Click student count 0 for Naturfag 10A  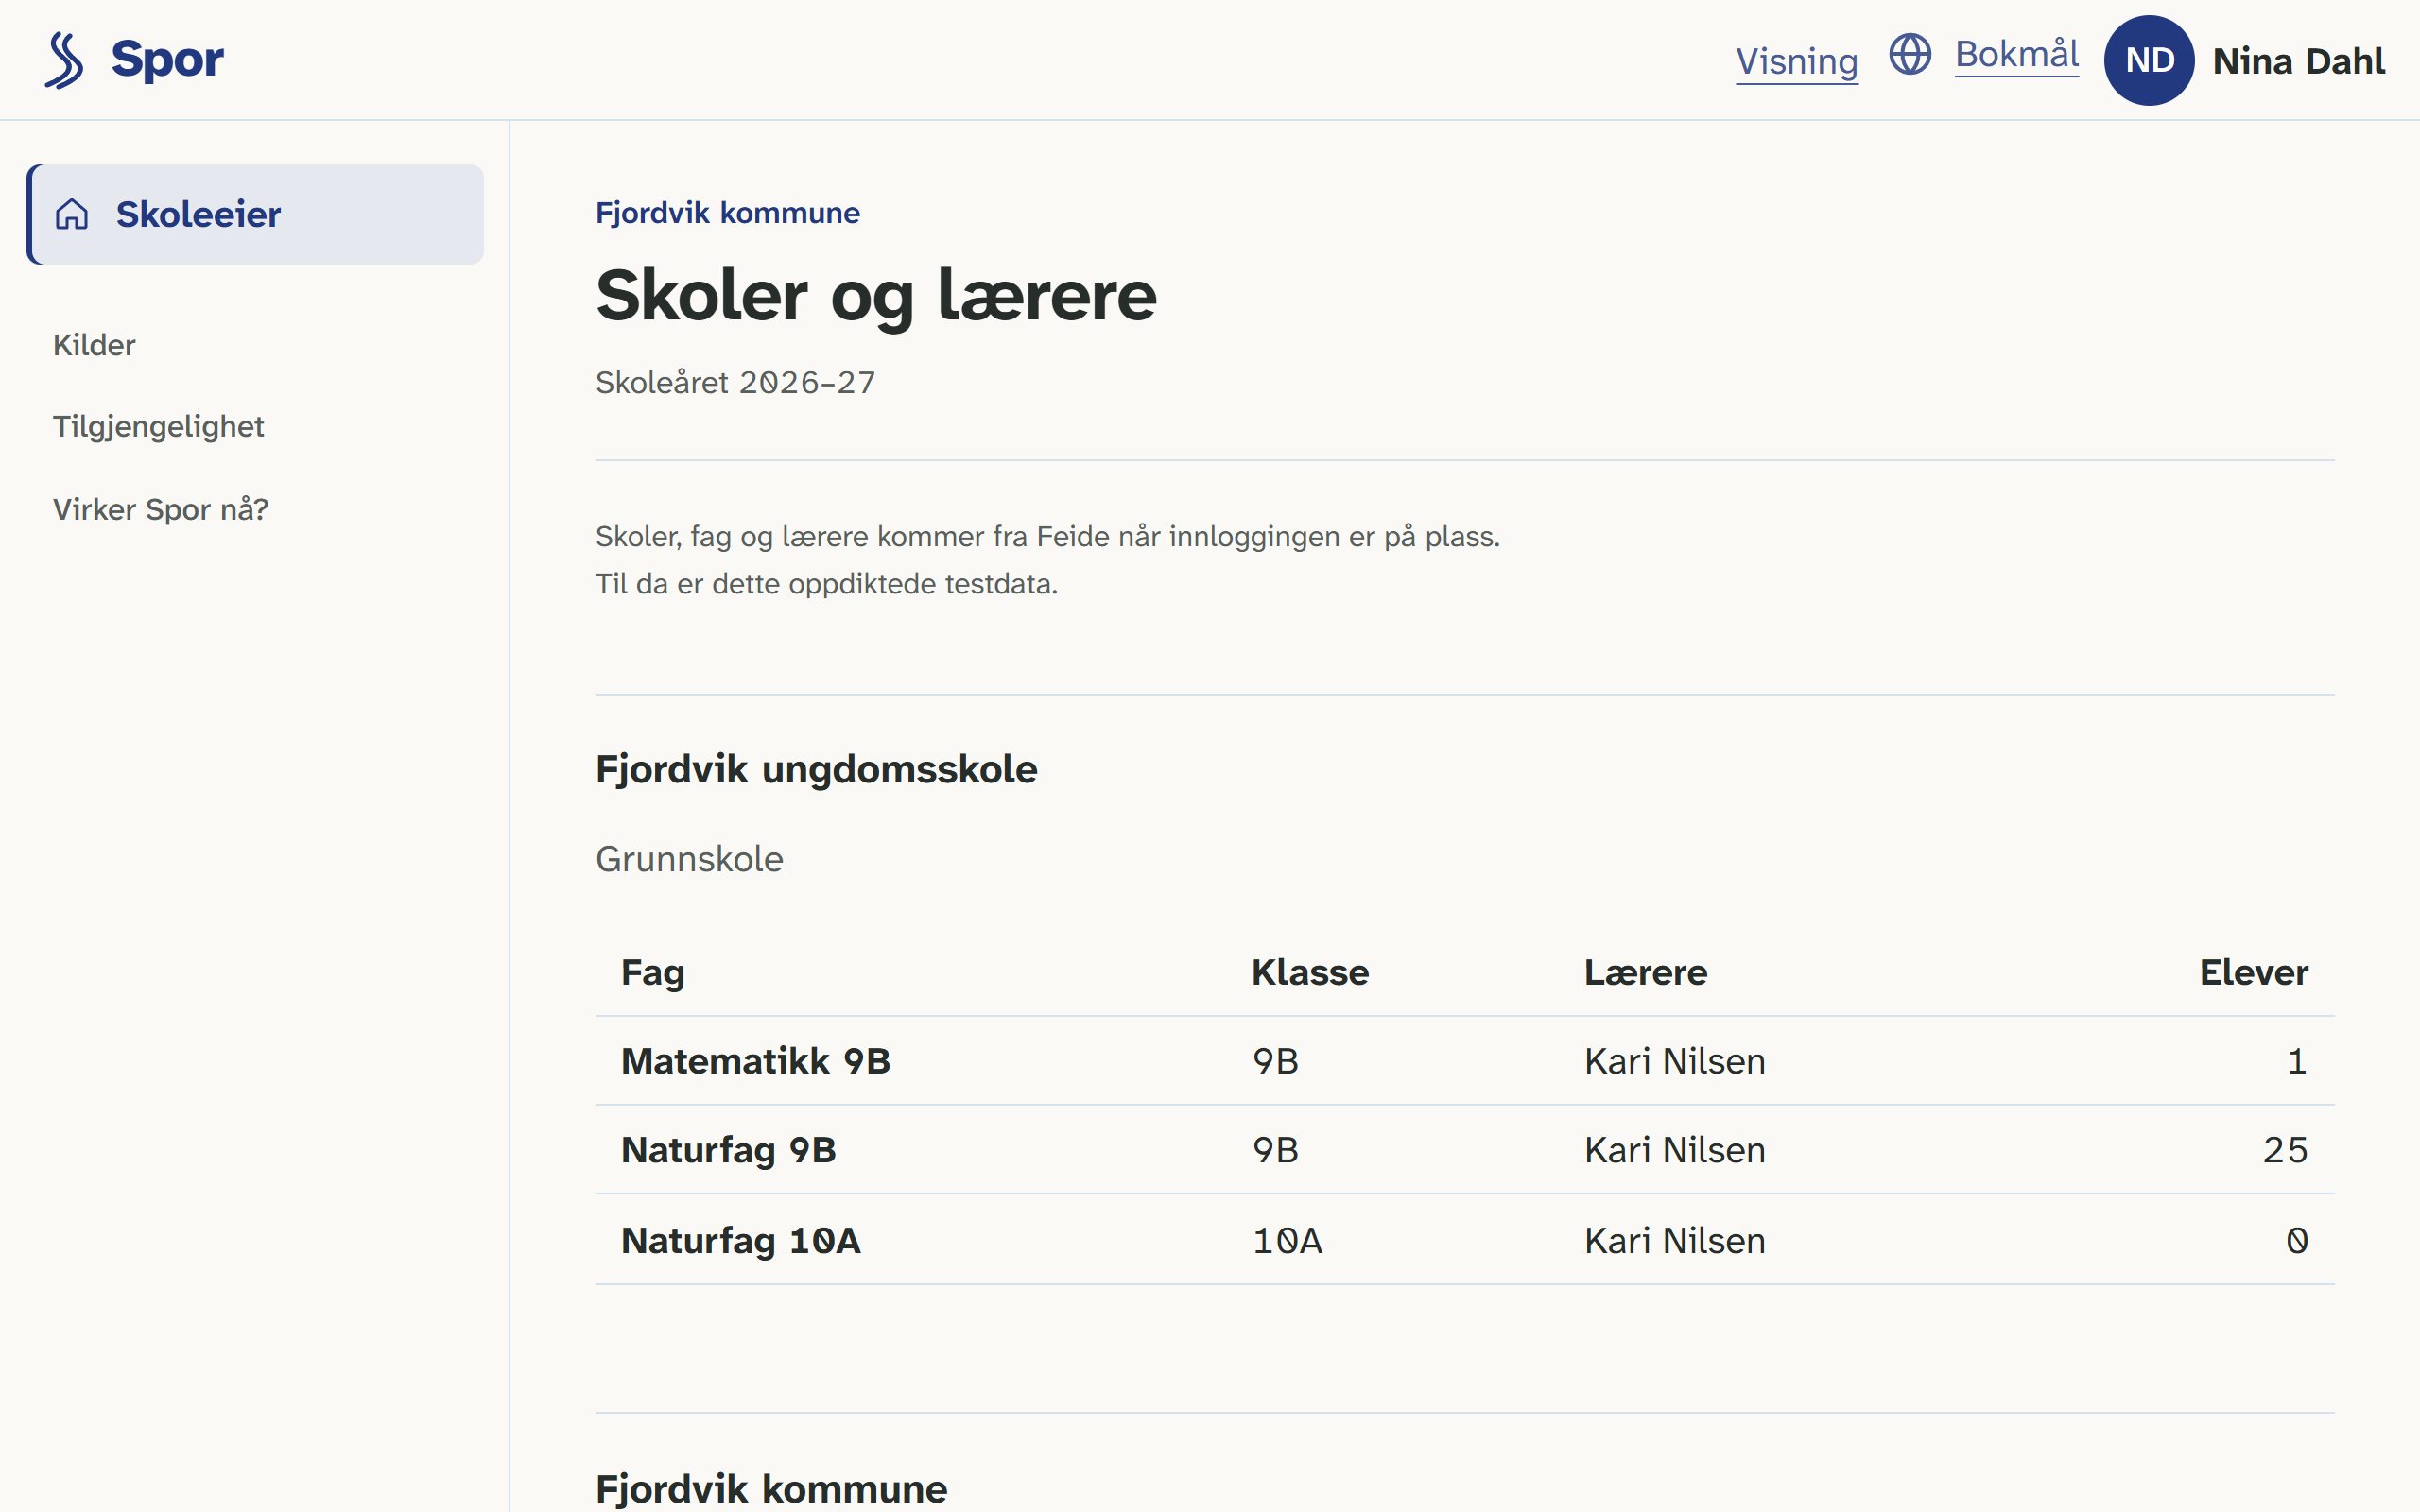pos(2298,1241)
